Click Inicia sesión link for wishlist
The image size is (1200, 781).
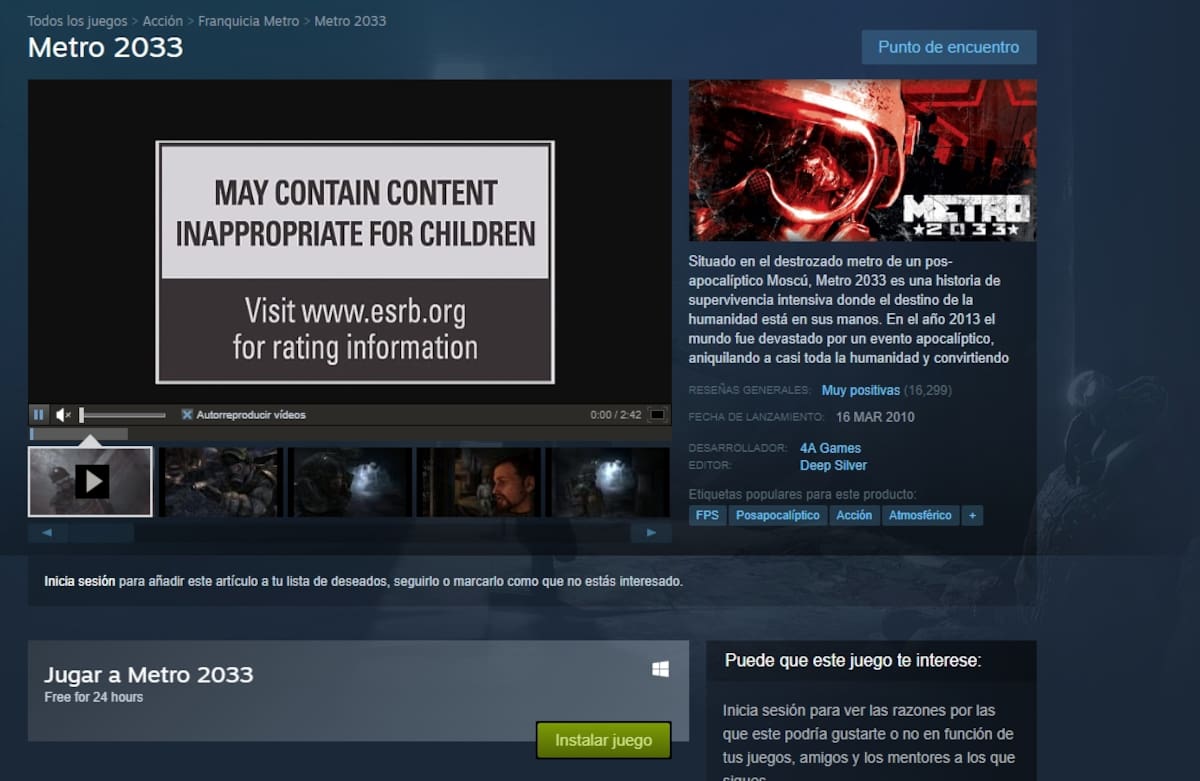[80, 581]
